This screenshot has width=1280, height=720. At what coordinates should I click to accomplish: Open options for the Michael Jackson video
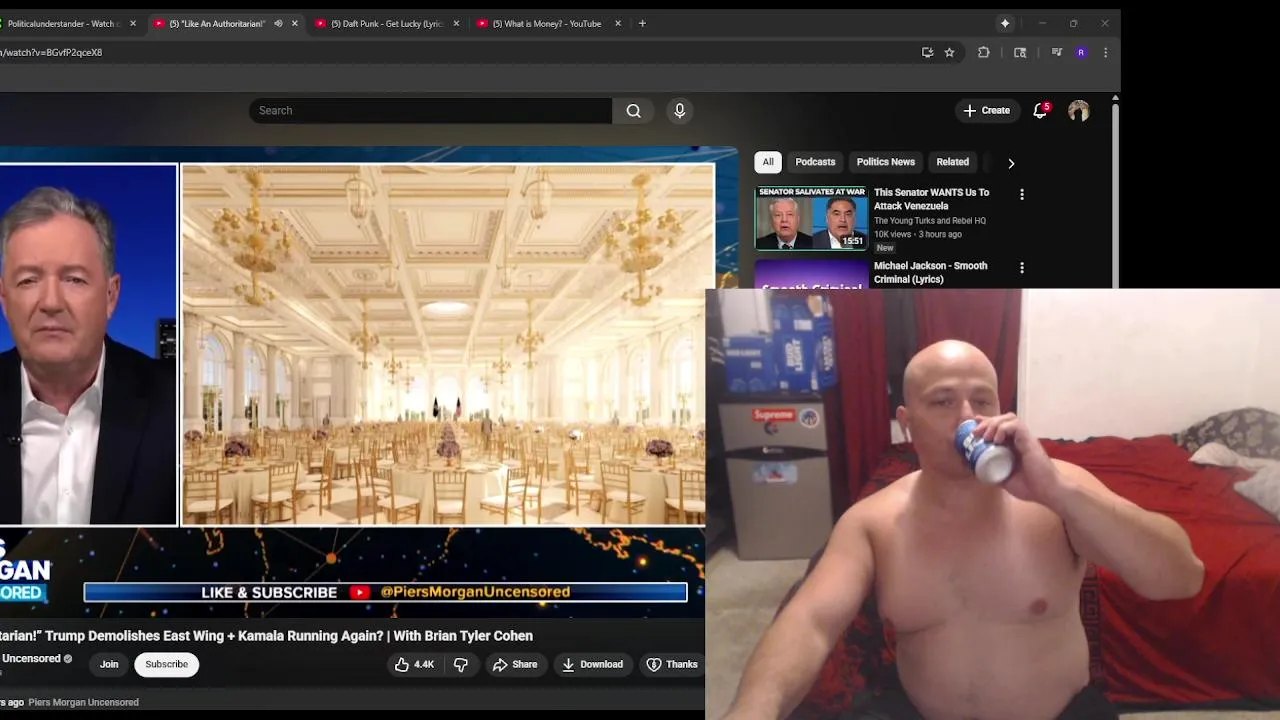point(1021,268)
